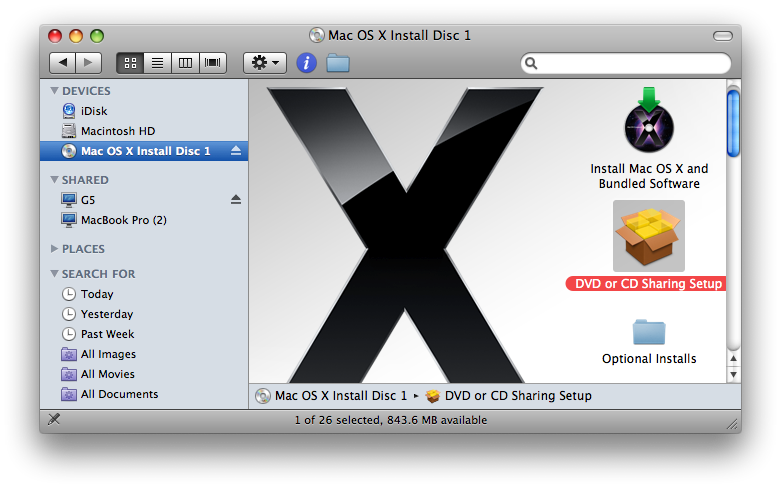This screenshot has width=781, height=488.
Task: Click Install Mac OS X and Bundled Software label
Action: pos(649,176)
